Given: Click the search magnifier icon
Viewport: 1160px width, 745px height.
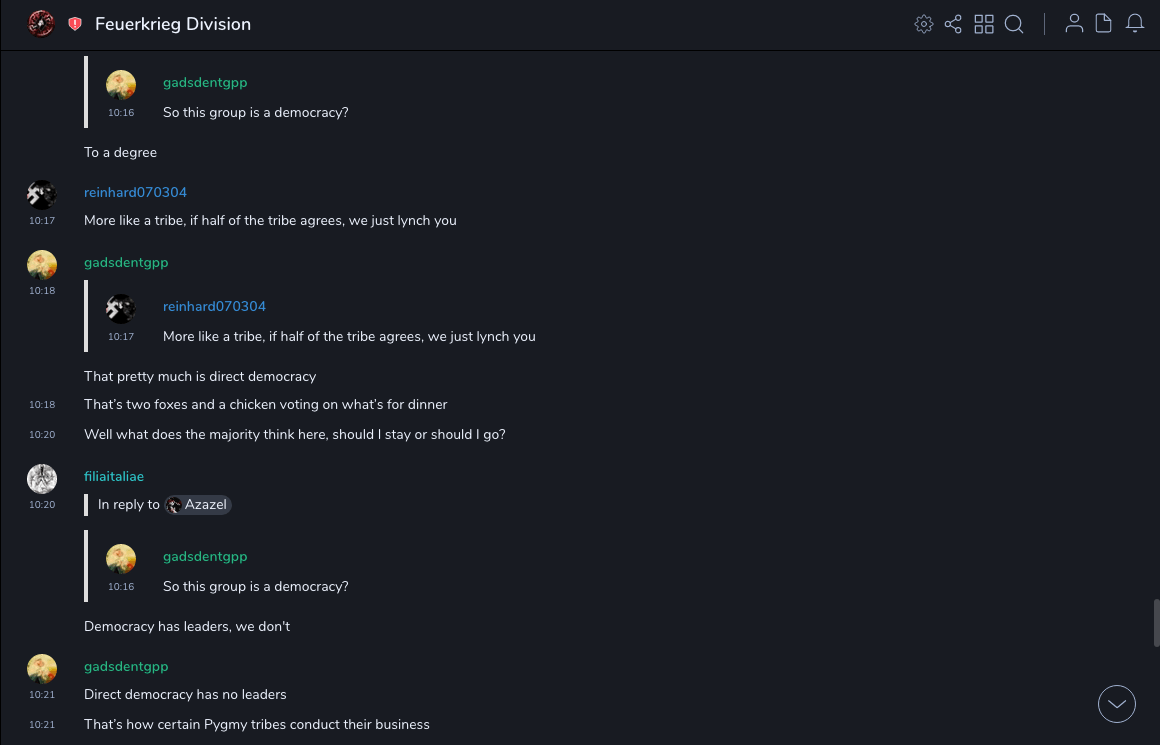Looking at the screenshot, I should click(x=1014, y=24).
